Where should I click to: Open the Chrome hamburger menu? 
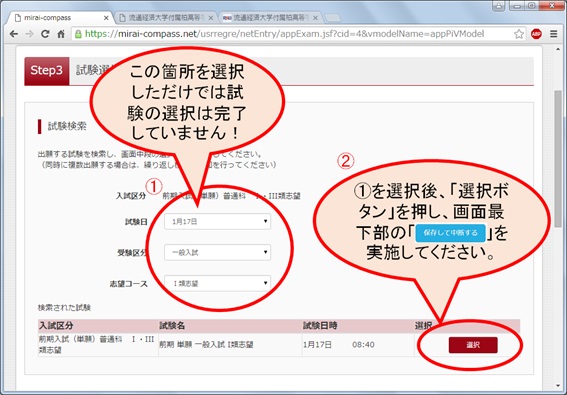click(554, 34)
